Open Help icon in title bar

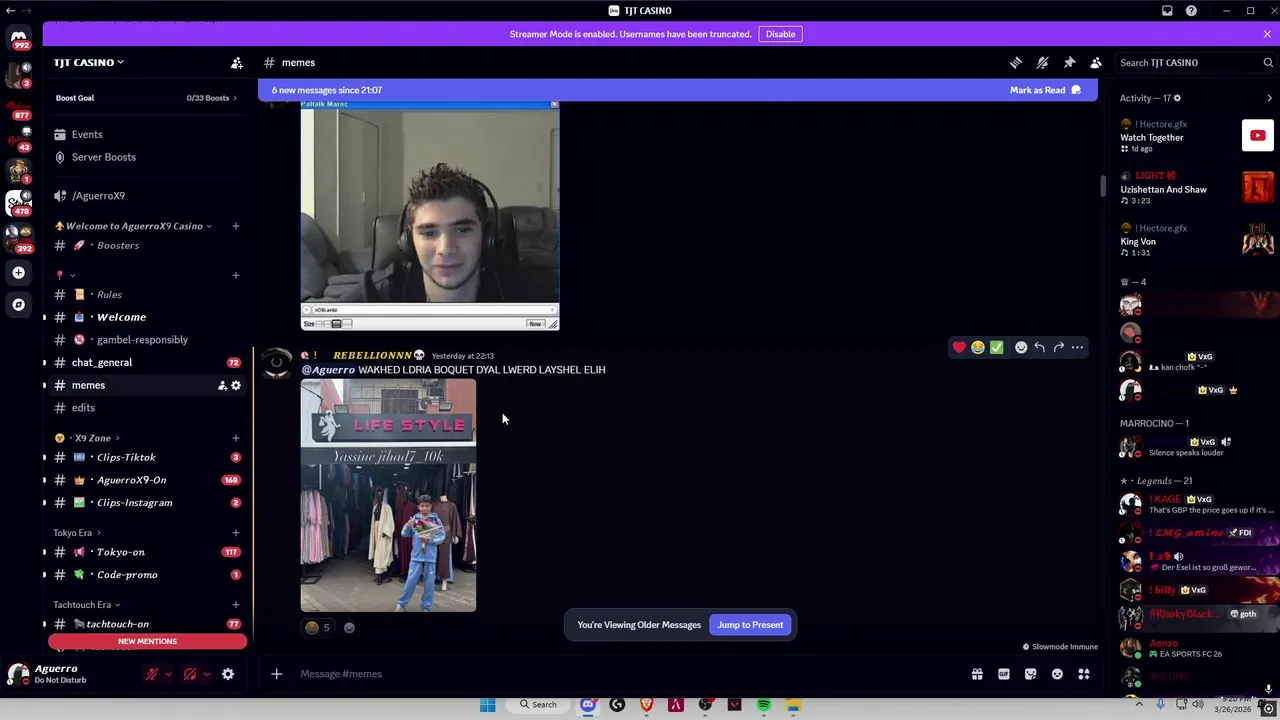coord(1191,11)
